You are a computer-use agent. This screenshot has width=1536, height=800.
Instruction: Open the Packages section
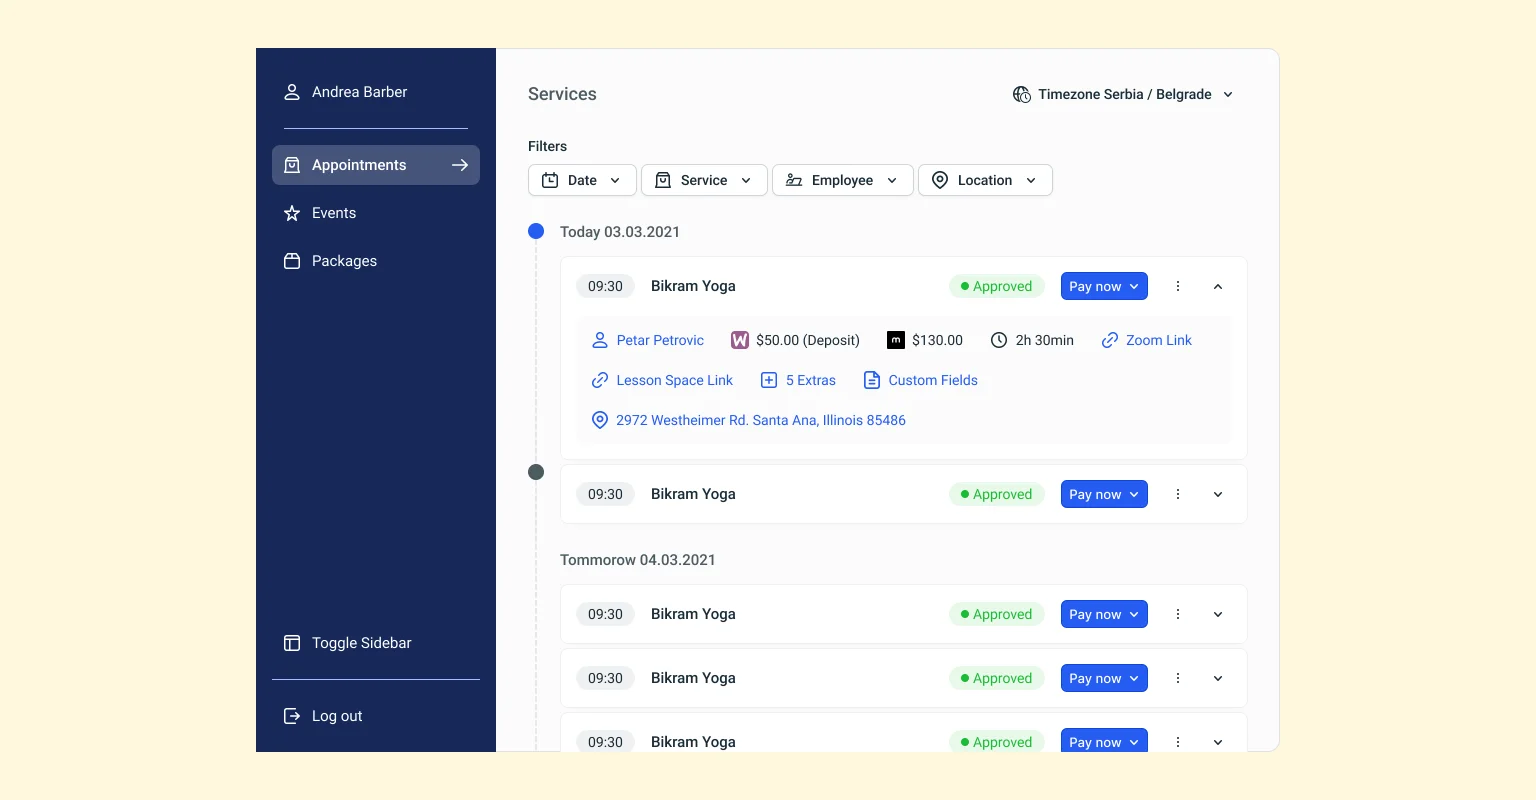click(x=344, y=261)
